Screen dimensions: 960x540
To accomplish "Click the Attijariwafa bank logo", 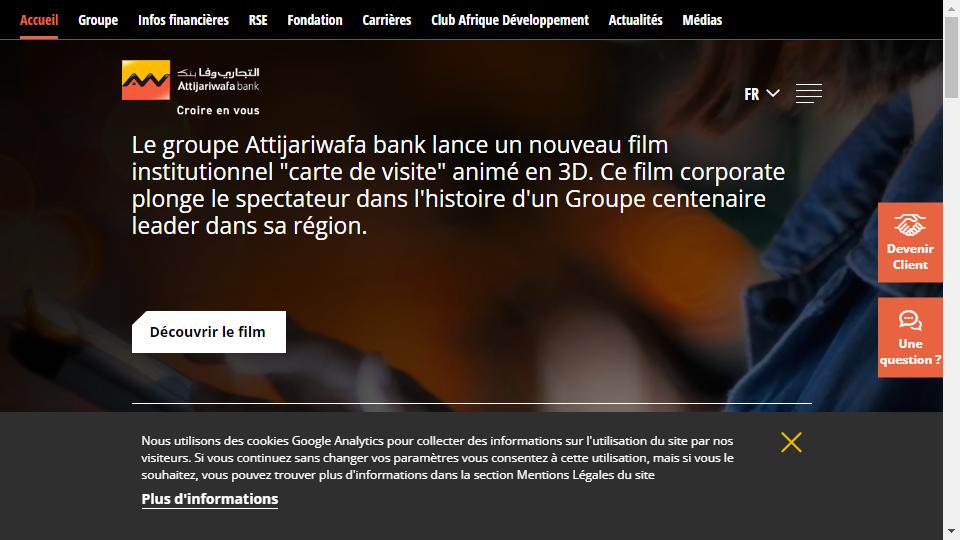I will pyautogui.click(x=191, y=88).
